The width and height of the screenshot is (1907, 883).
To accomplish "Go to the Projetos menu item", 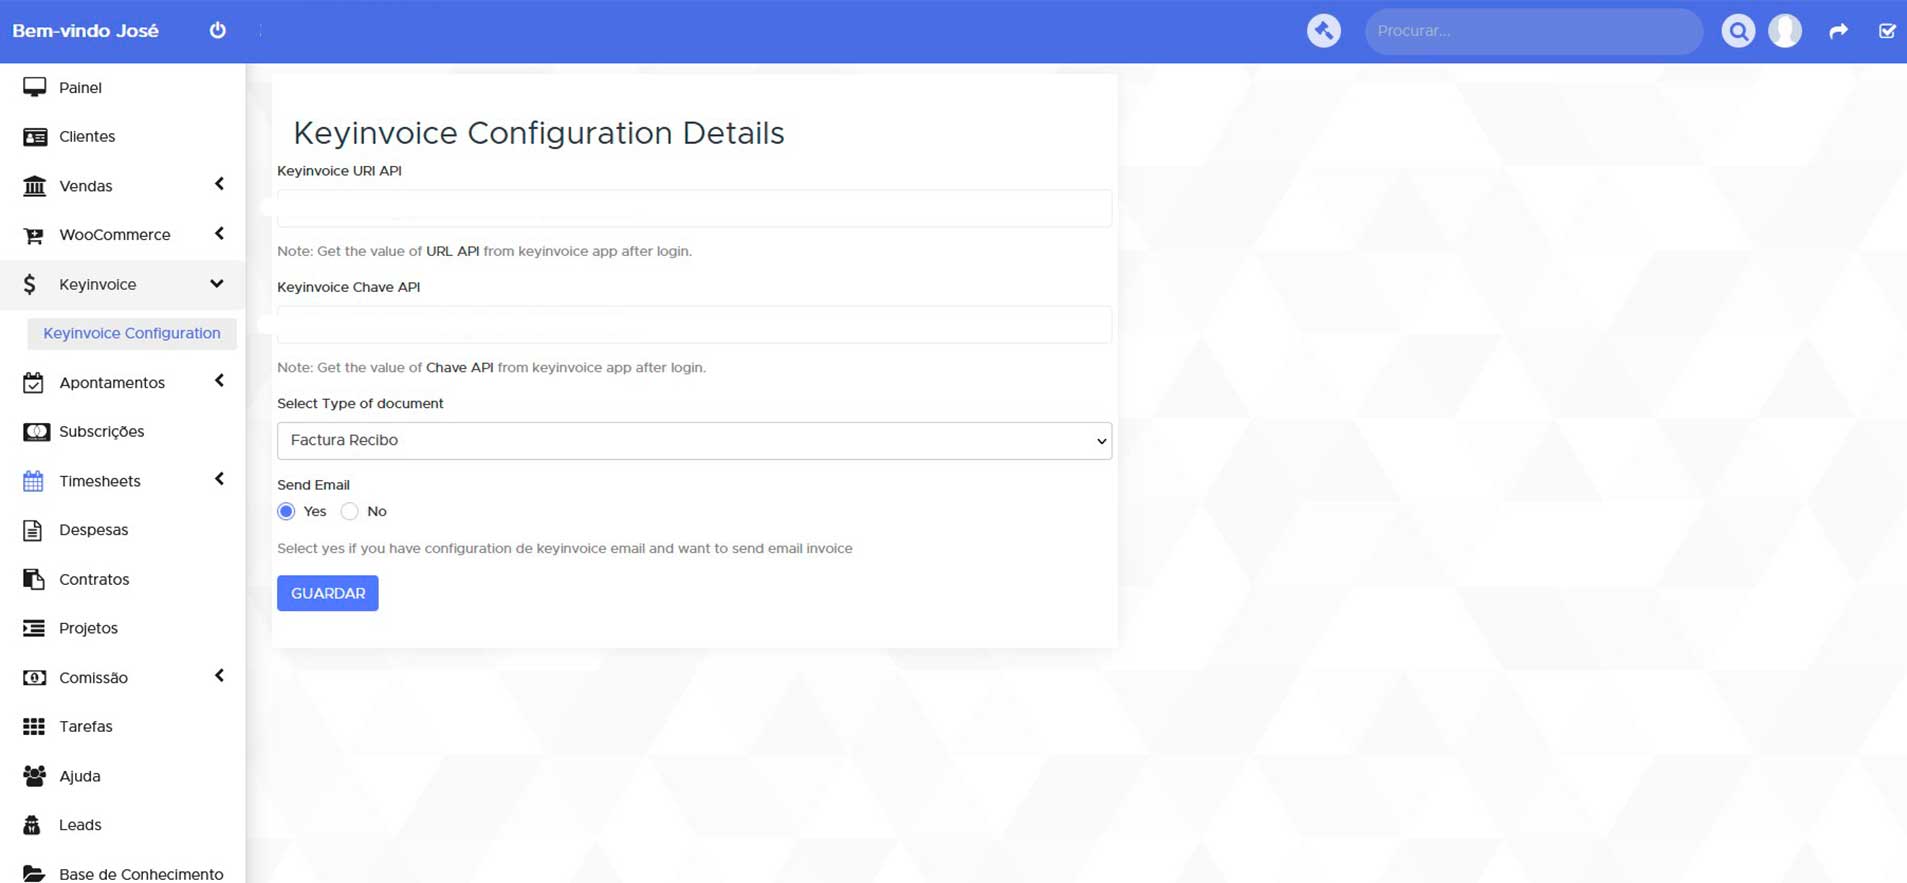I will 88,628.
